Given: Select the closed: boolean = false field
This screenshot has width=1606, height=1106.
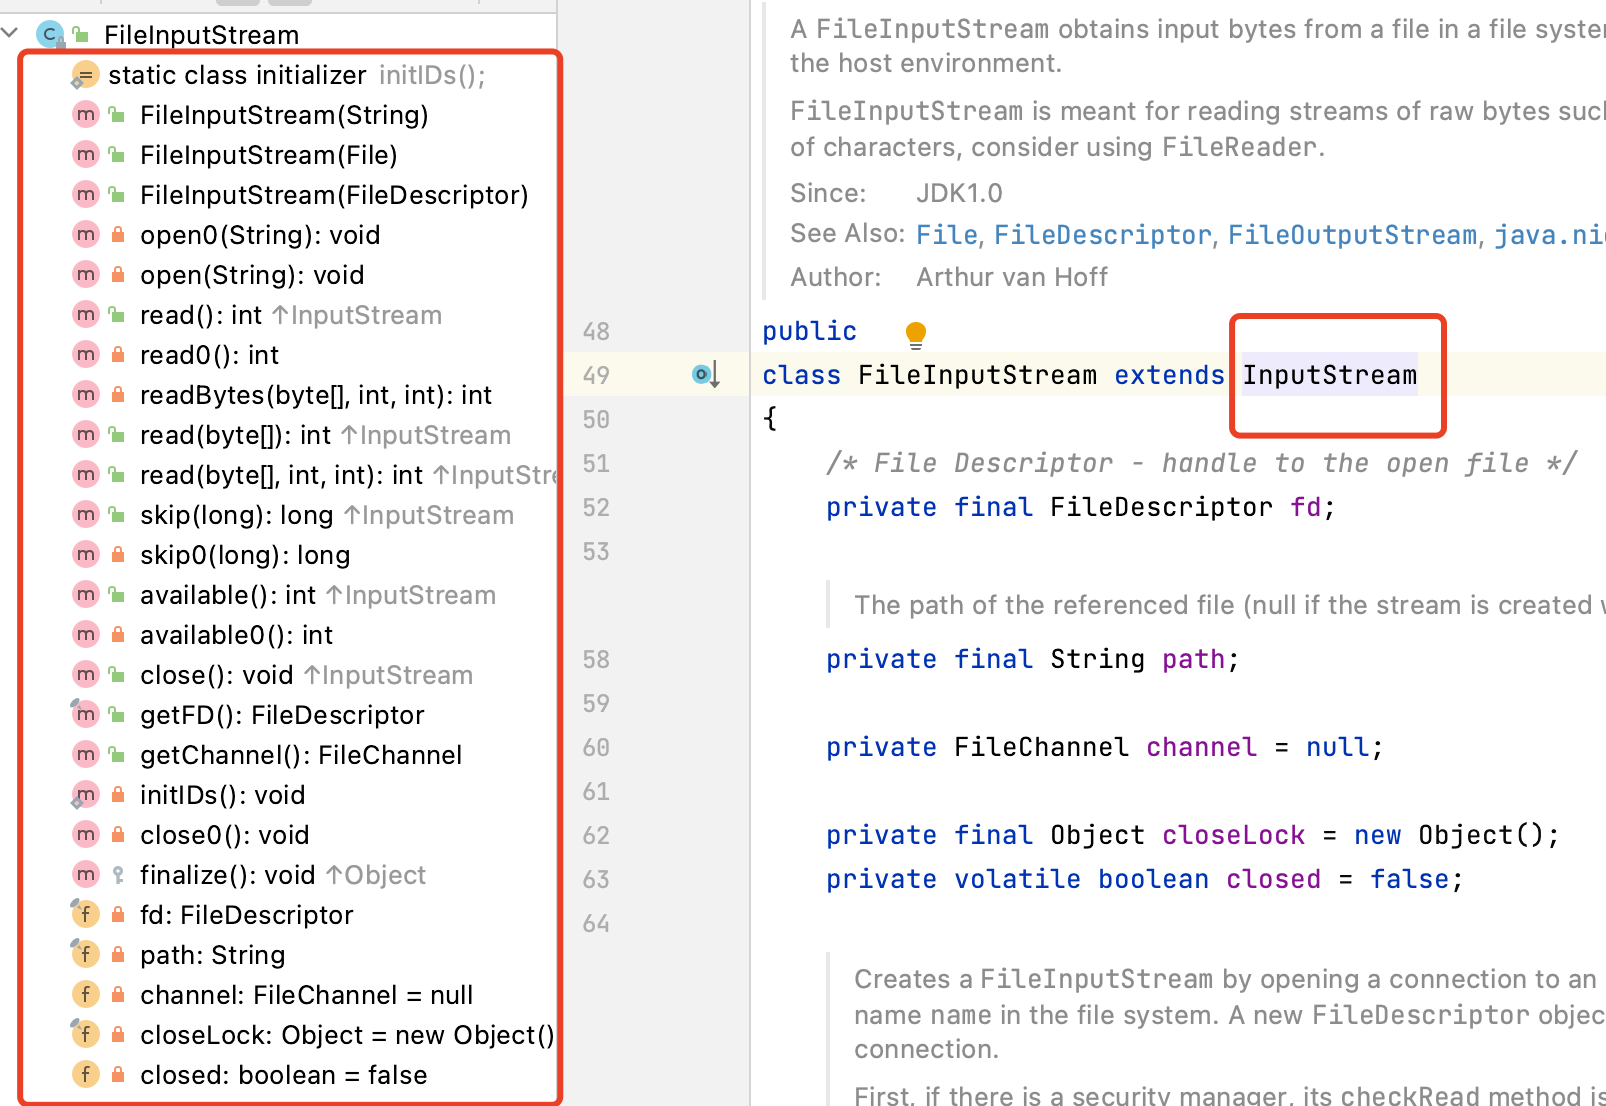Looking at the screenshot, I should (283, 1075).
